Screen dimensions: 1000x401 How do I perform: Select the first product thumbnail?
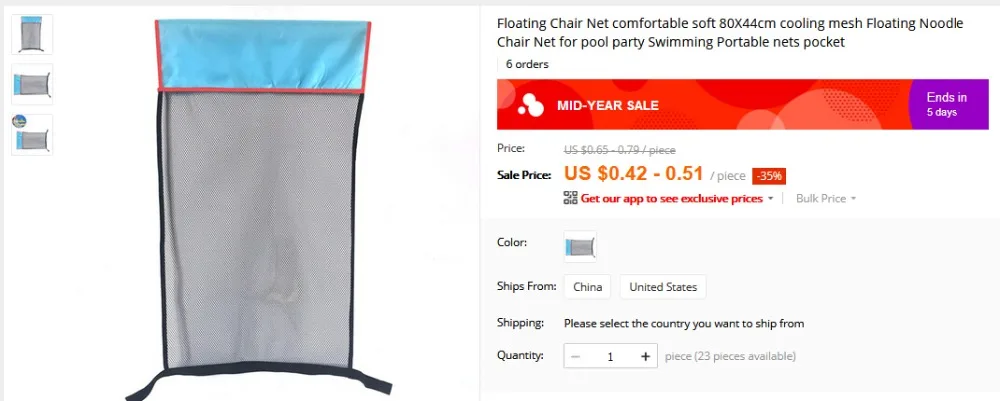(32, 34)
